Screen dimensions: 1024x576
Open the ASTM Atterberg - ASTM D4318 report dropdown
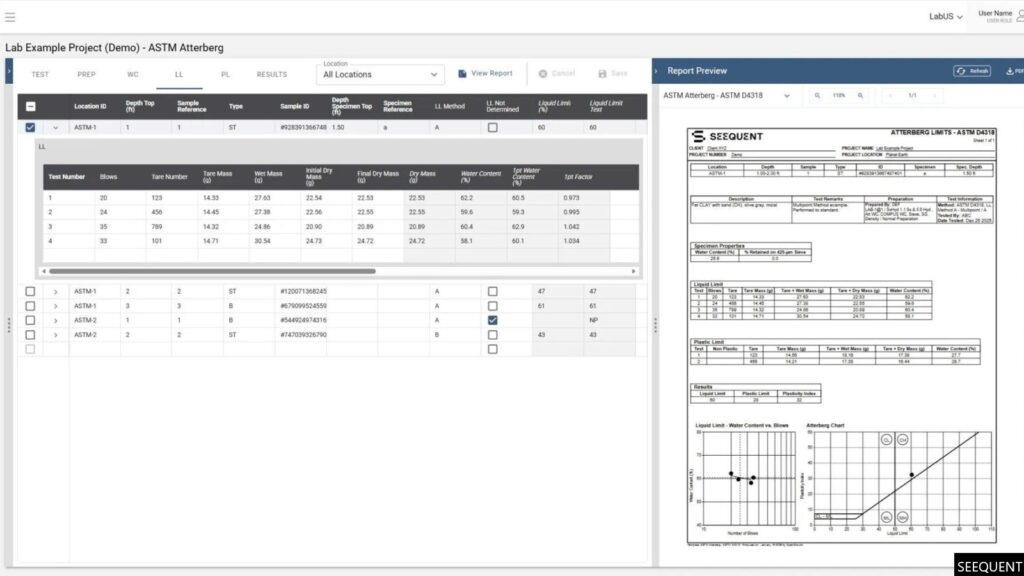[726, 95]
